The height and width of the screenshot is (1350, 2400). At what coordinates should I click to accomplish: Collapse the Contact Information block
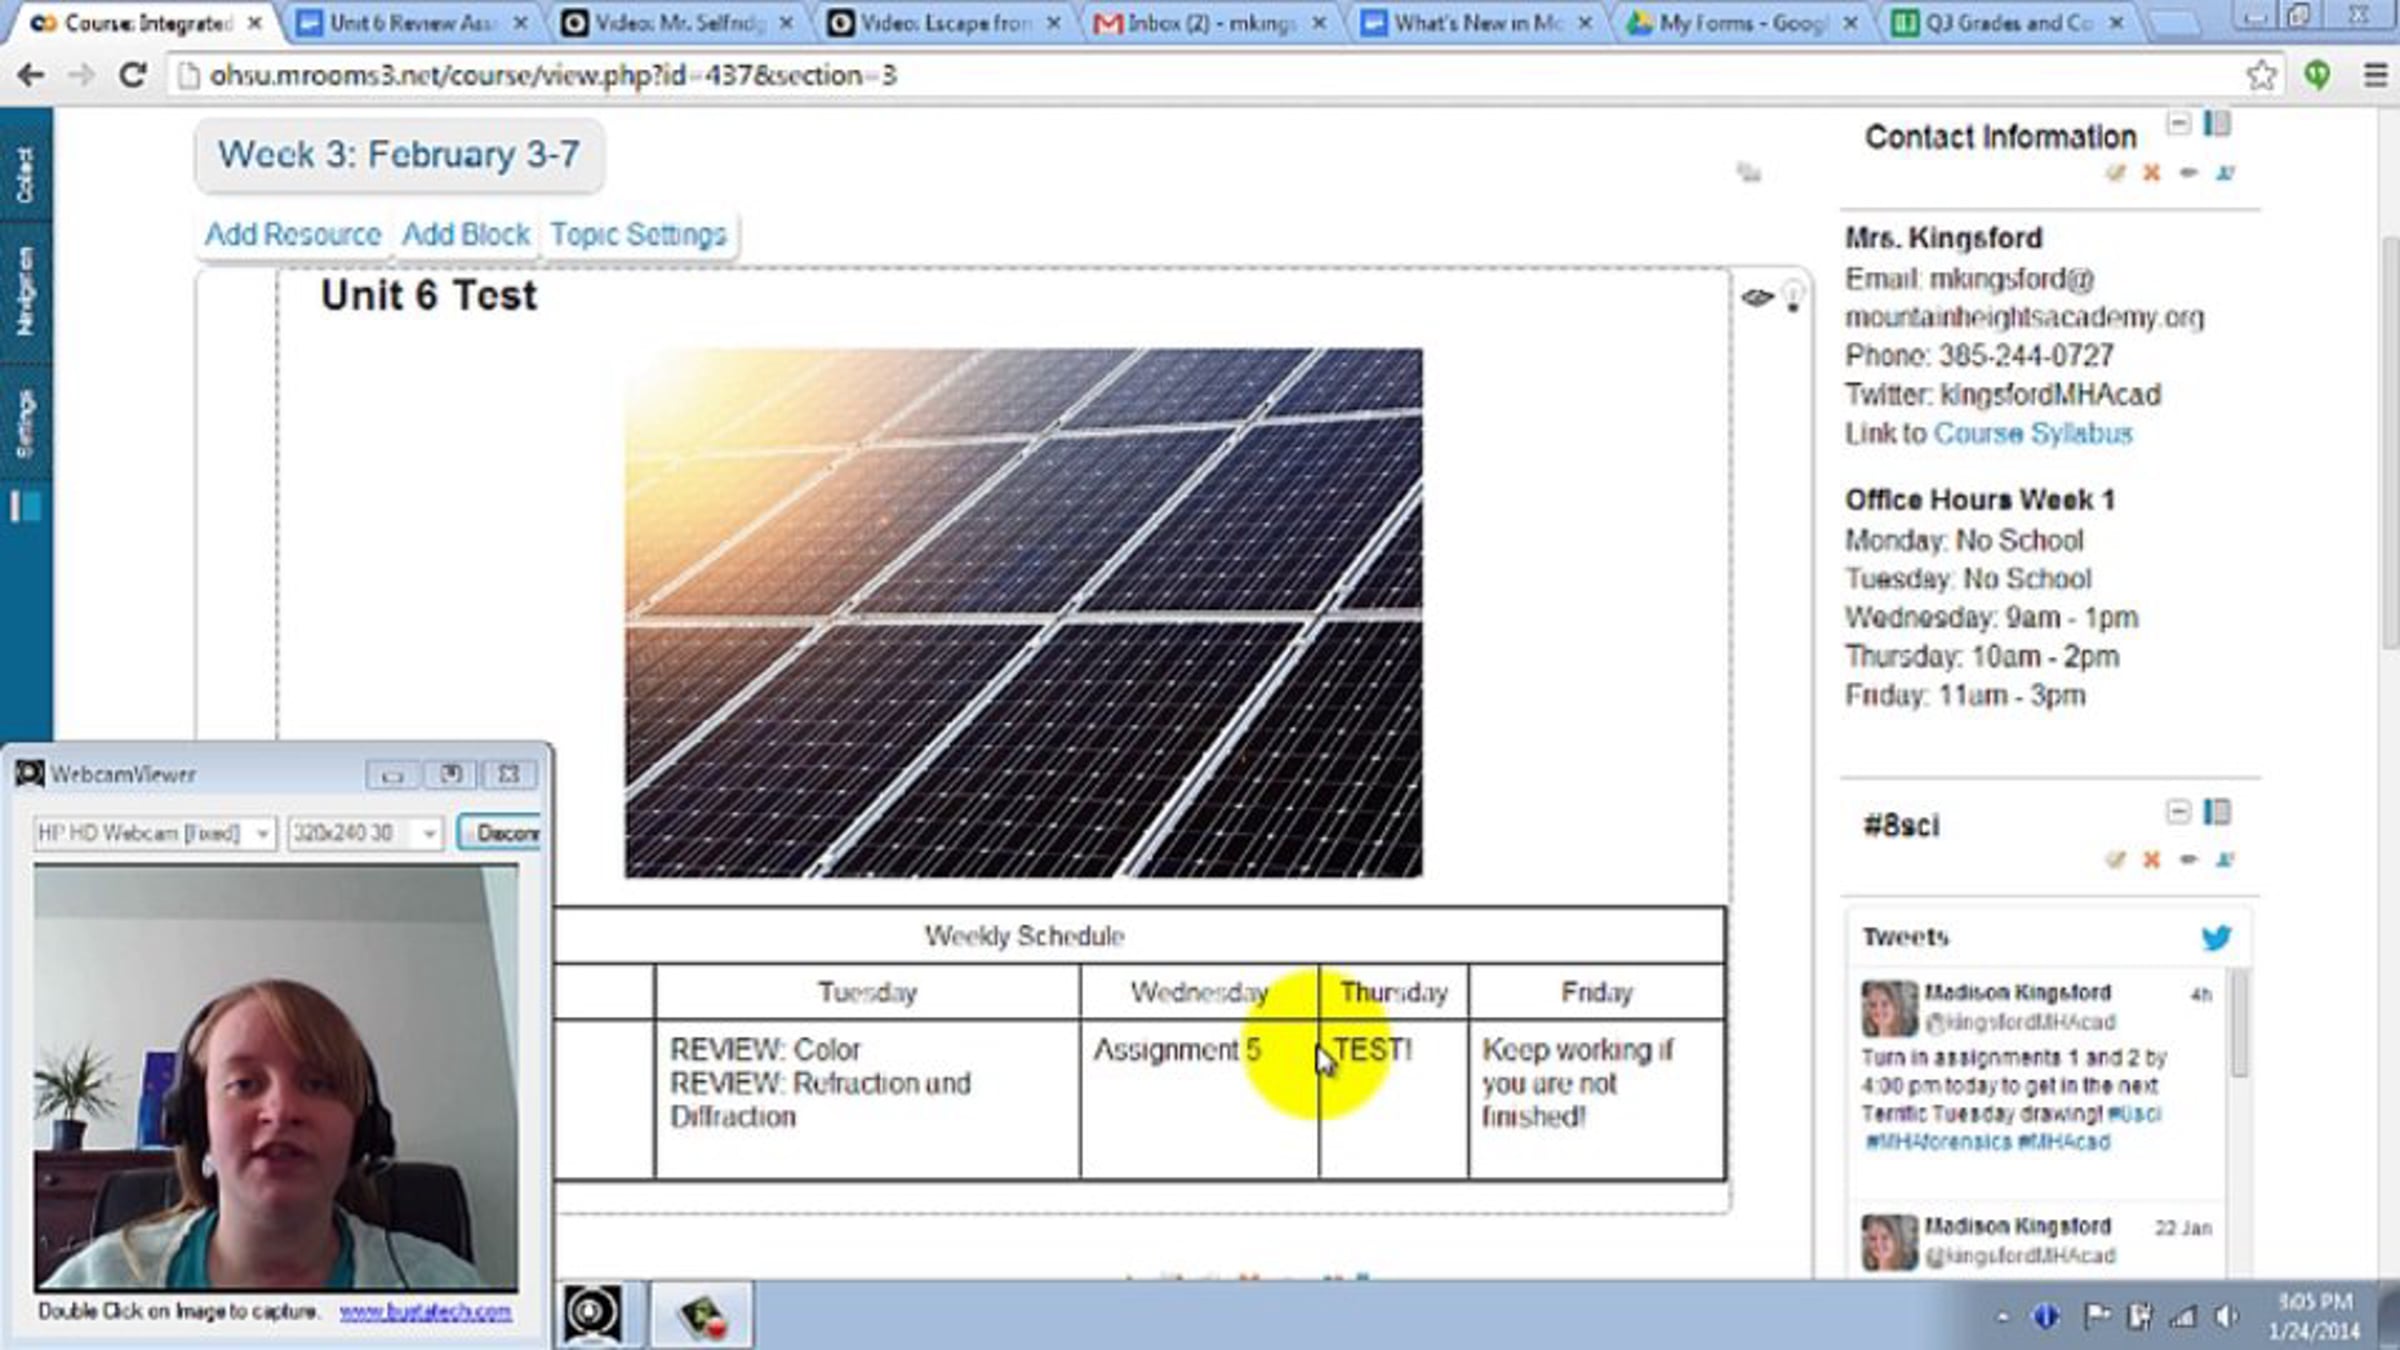pyautogui.click(x=2178, y=124)
